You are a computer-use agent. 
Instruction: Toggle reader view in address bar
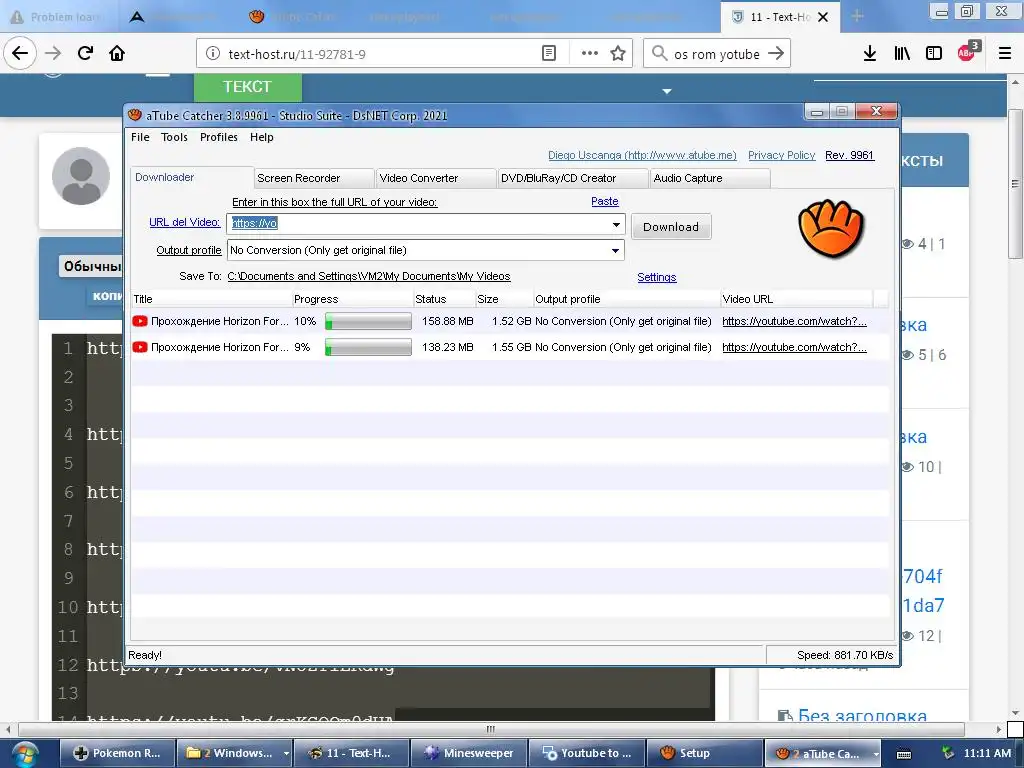tap(549, 54)
